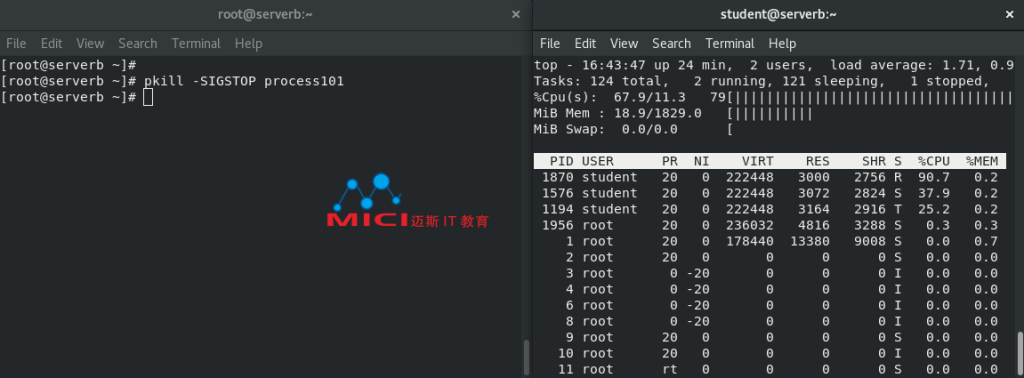Image resolution: width=1024 pixels, height=378 pixels.
Task: Click the MiB Mem usage line
Action: click(x=673, y=114)
